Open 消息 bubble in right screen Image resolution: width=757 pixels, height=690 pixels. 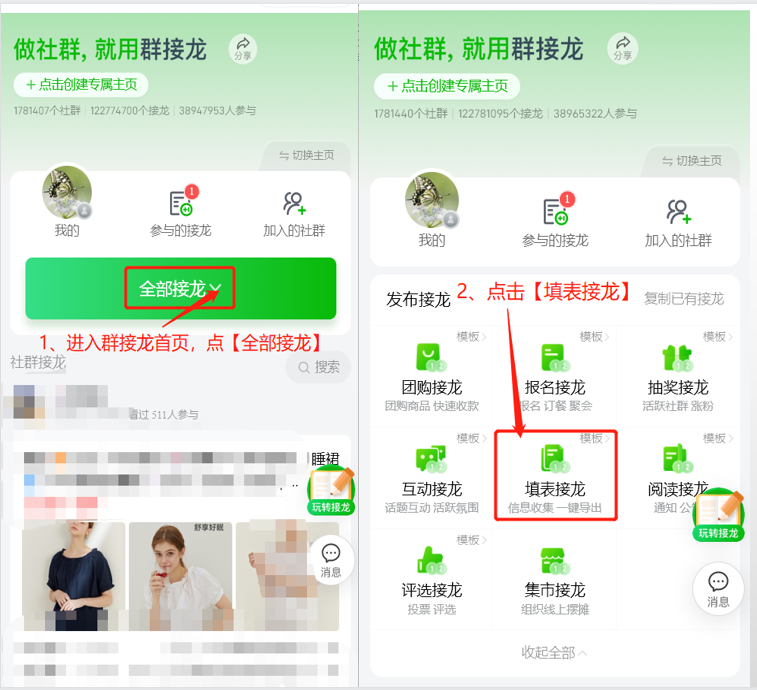point(718,589)
